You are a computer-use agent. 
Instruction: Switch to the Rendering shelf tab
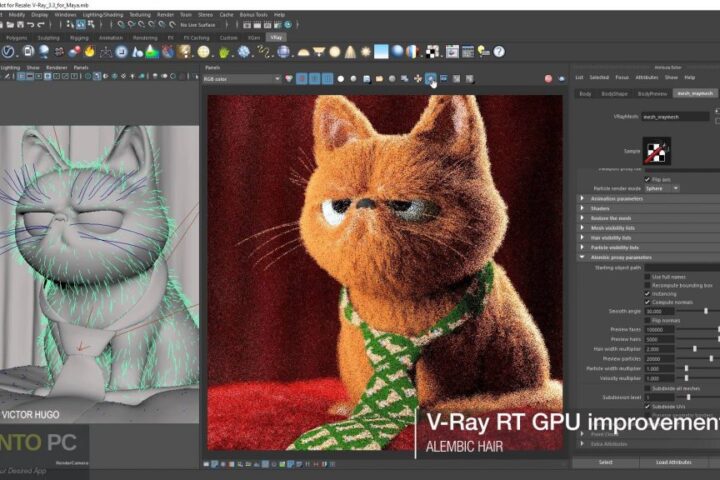click(x=145, y=38)
